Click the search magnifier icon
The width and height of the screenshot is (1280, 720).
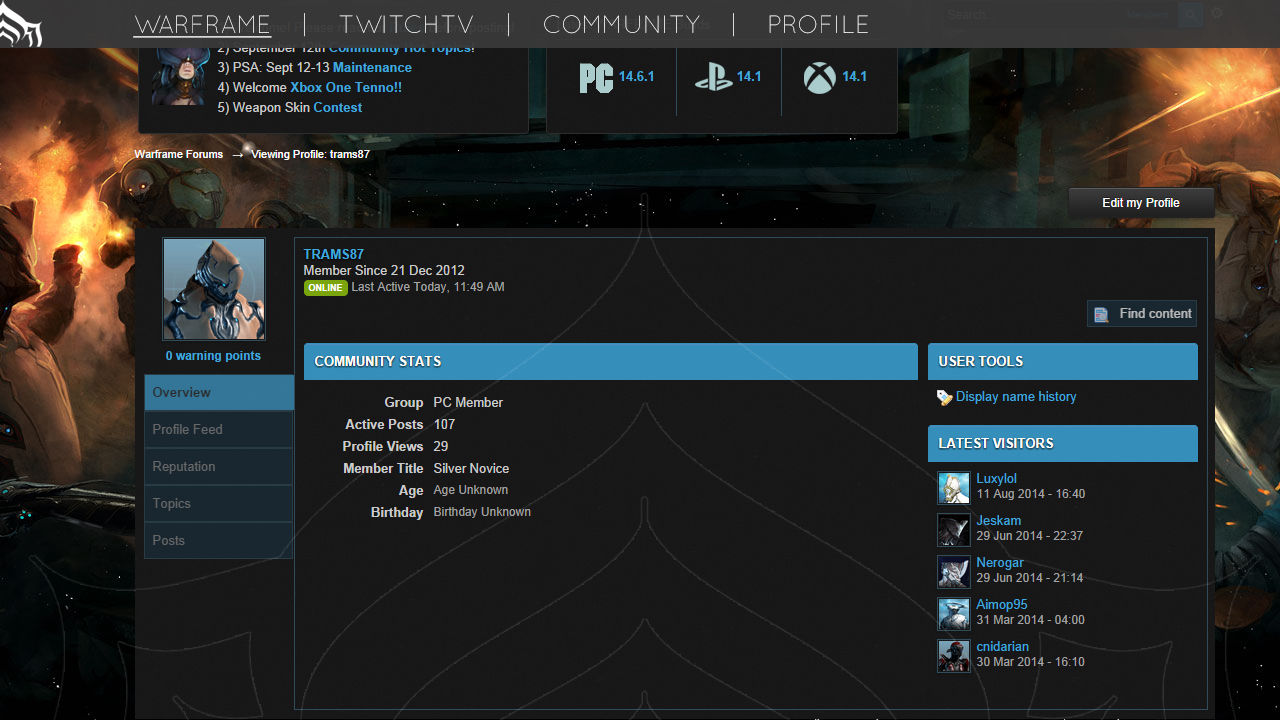tap(1190, 15)
